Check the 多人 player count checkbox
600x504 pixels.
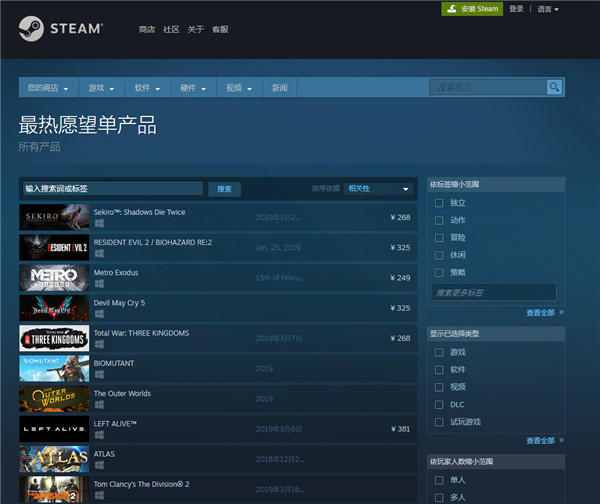(x=439, y=497)
